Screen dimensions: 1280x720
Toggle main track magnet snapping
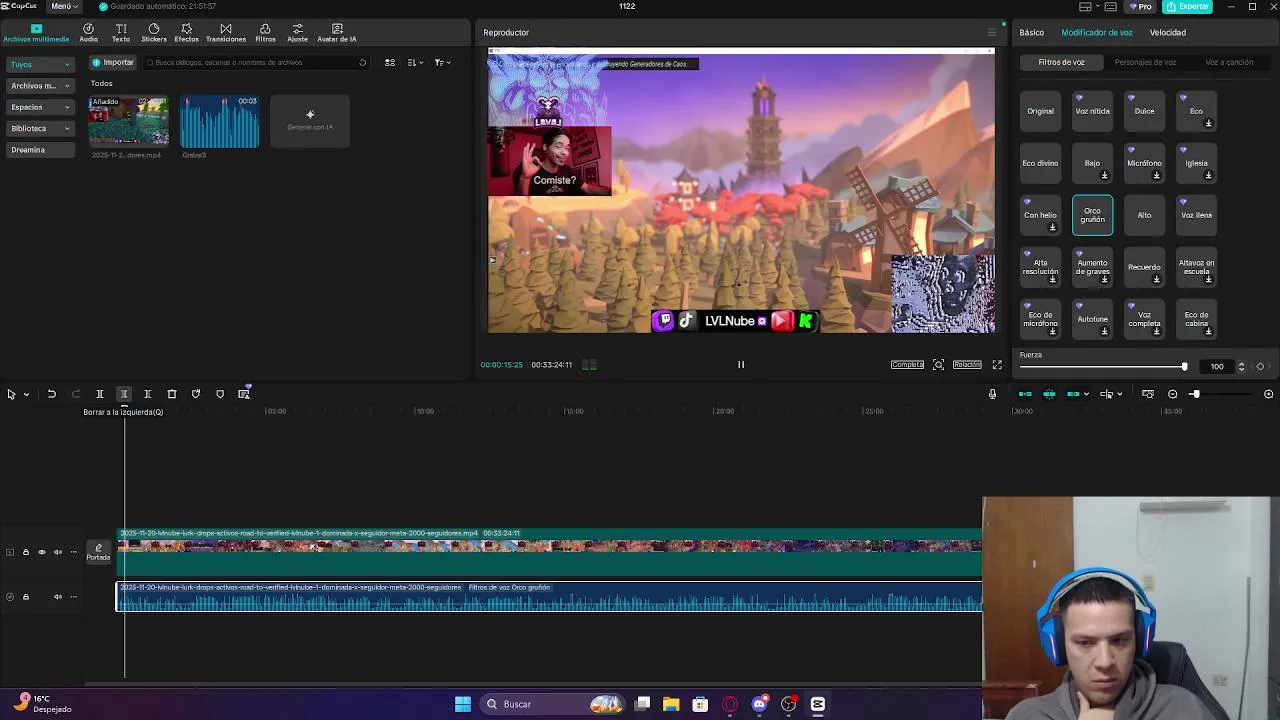pos(1025,394)
